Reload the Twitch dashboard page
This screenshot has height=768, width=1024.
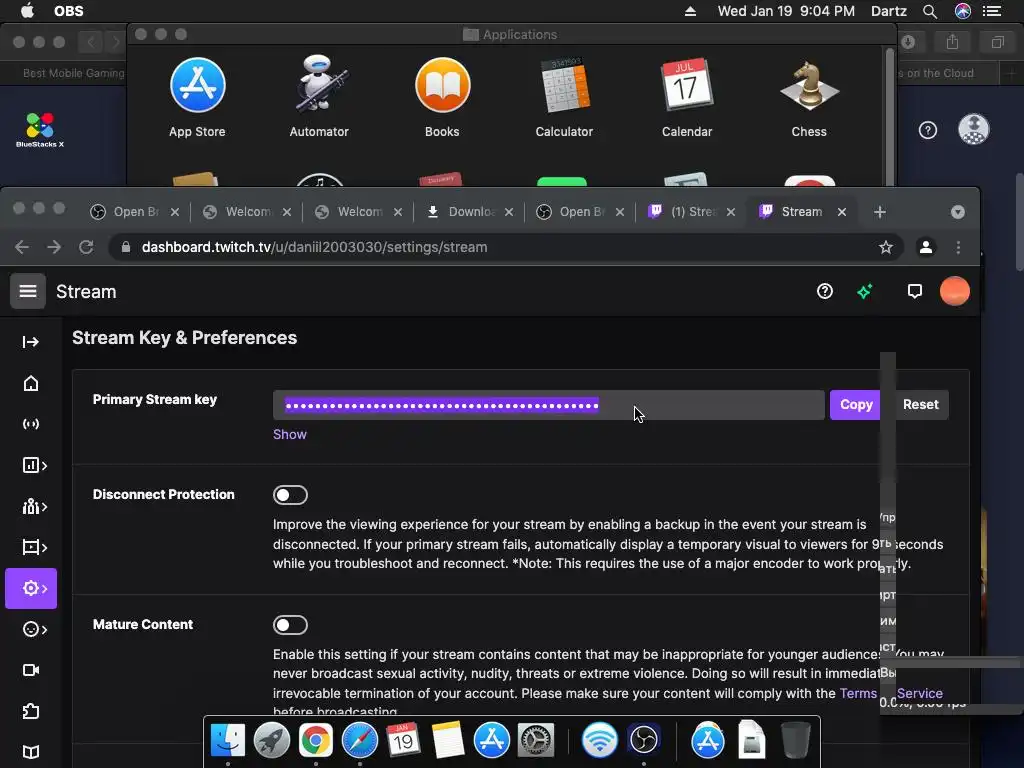(x=86, y=247)
